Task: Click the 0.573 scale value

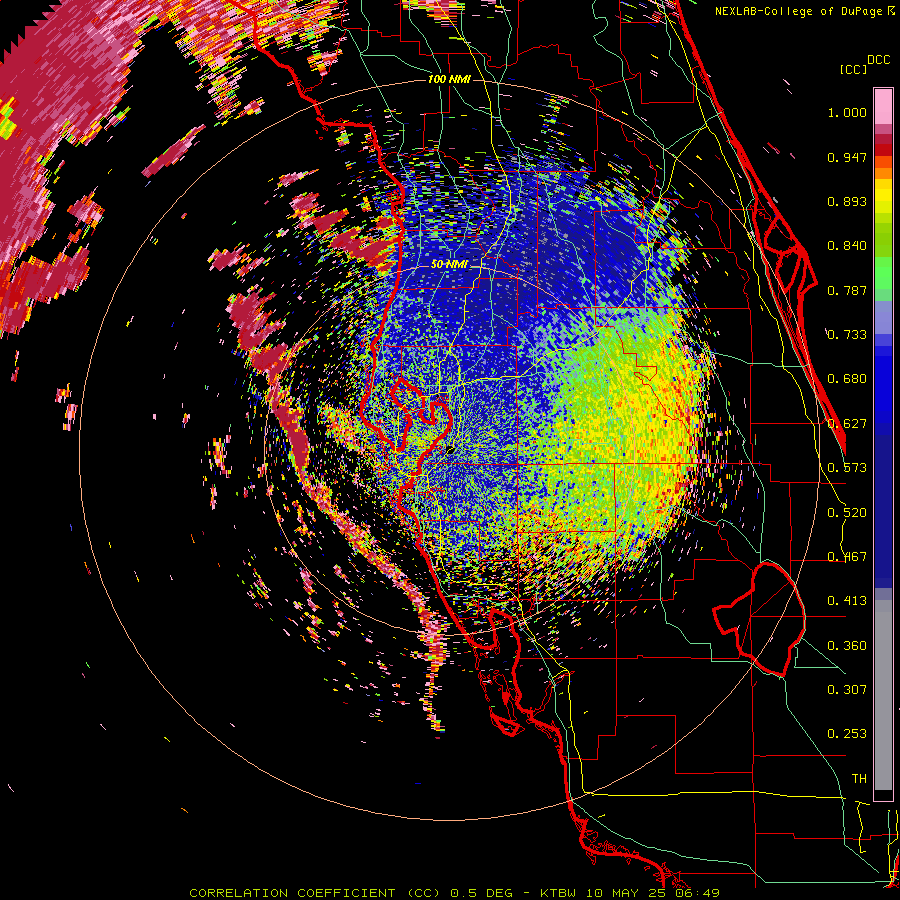Action: 847,468
